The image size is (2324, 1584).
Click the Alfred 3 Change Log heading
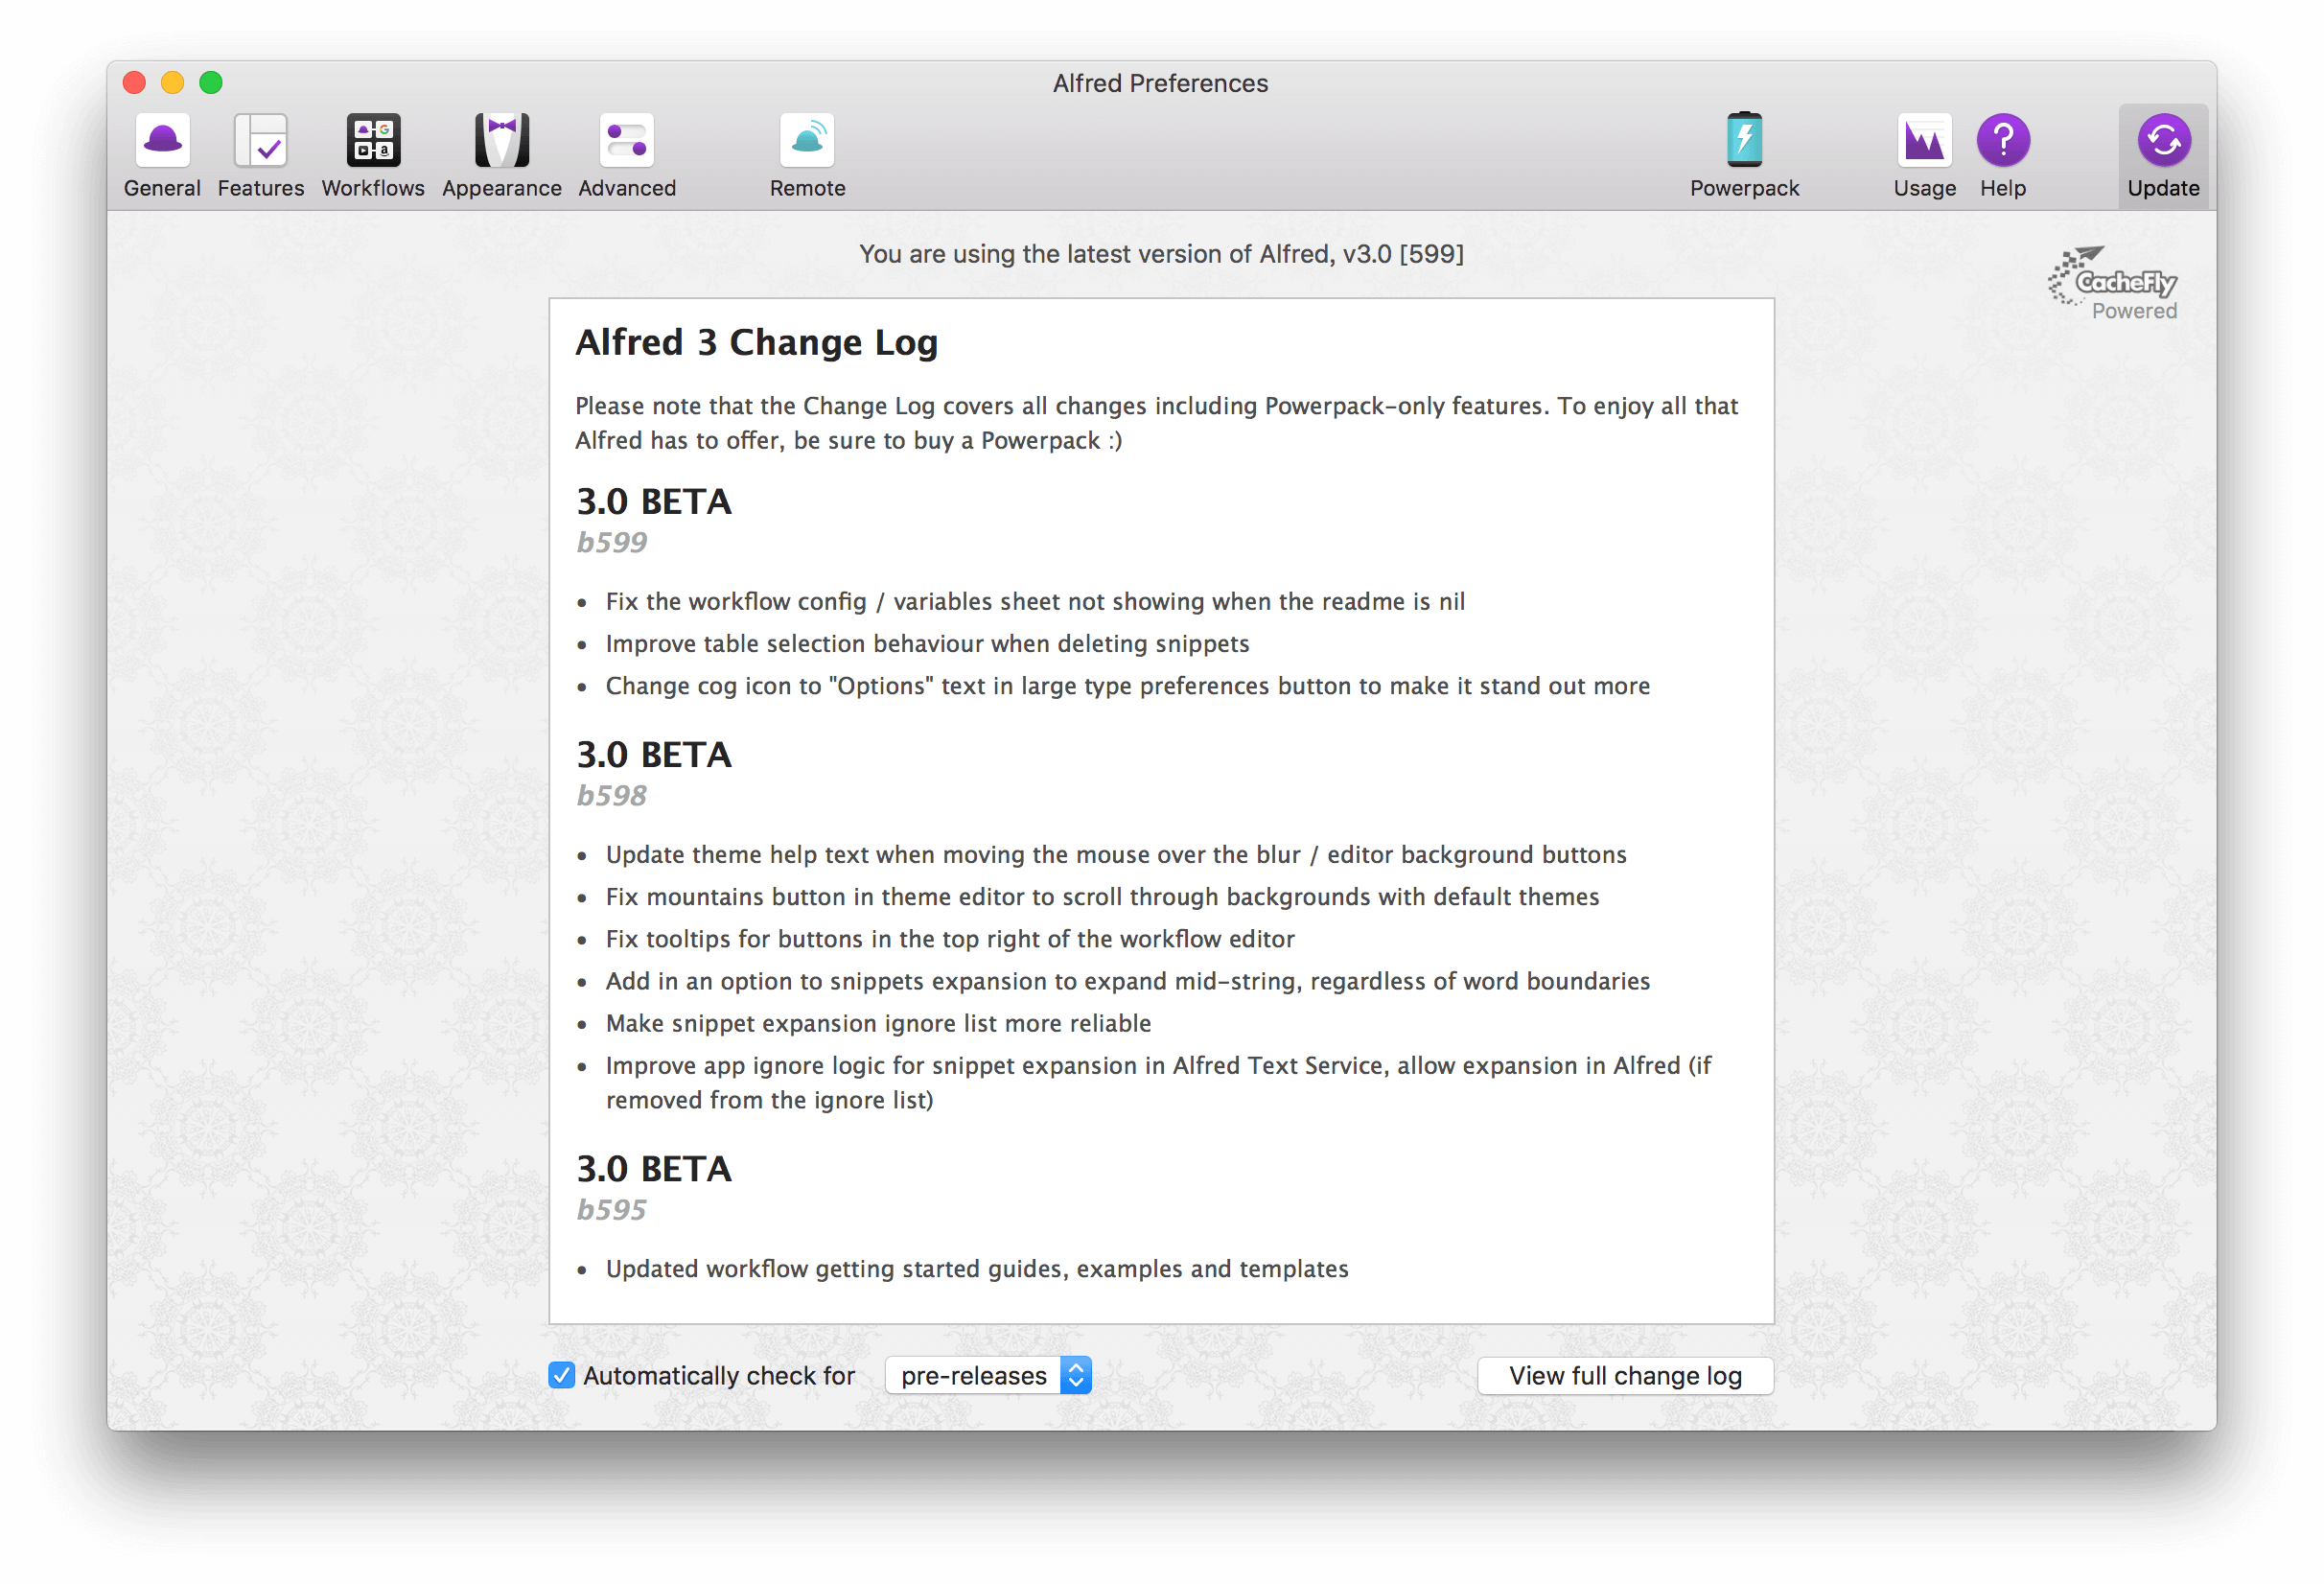coord(757,342)
